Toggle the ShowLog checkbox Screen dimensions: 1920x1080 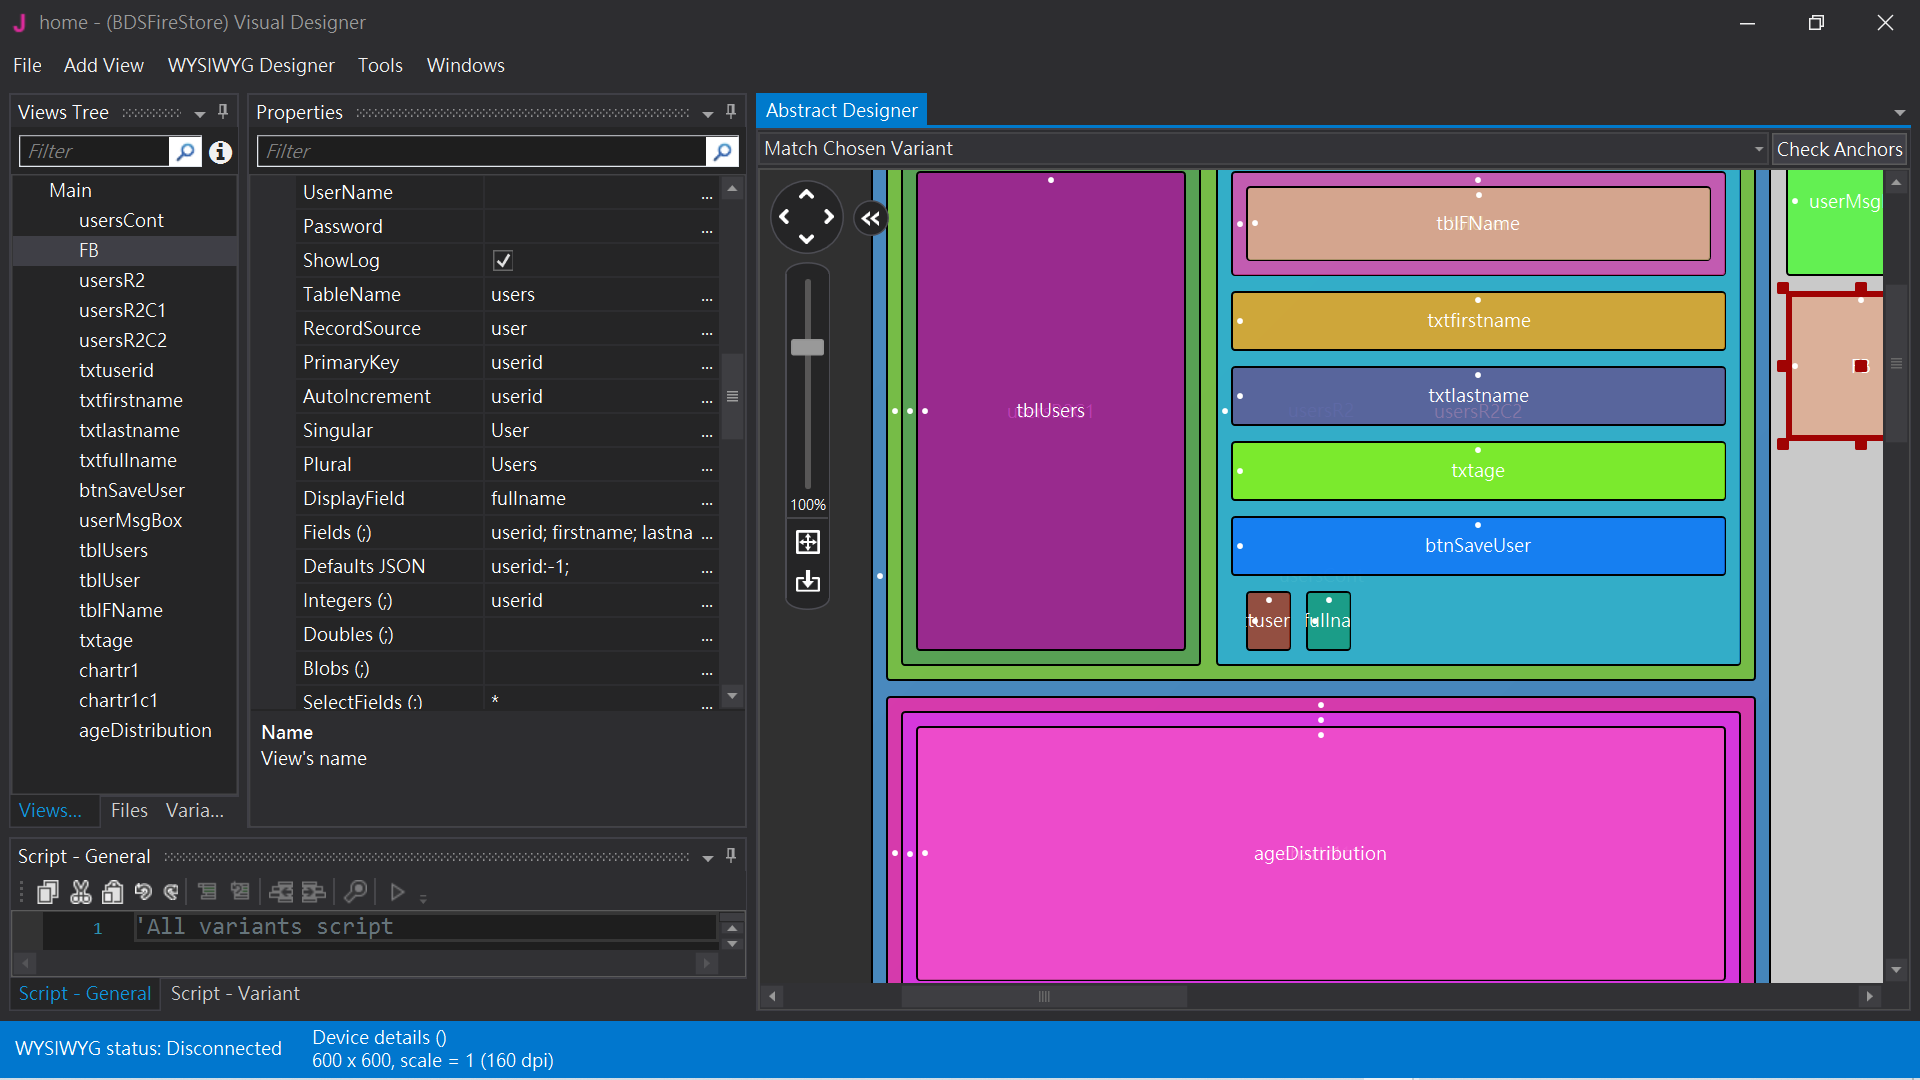click(503, 261)
